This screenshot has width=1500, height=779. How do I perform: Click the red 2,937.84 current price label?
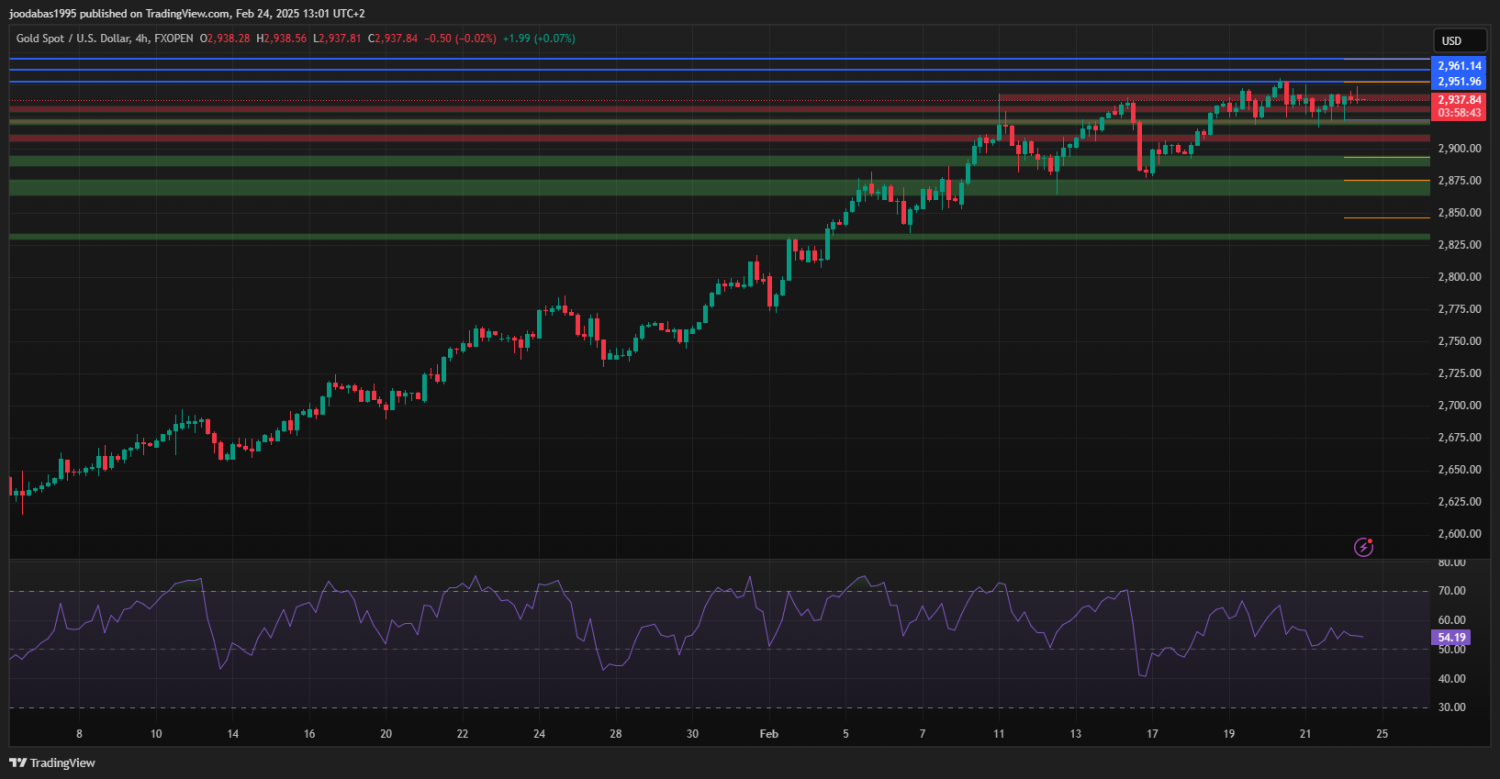[x=1459, y=100]
